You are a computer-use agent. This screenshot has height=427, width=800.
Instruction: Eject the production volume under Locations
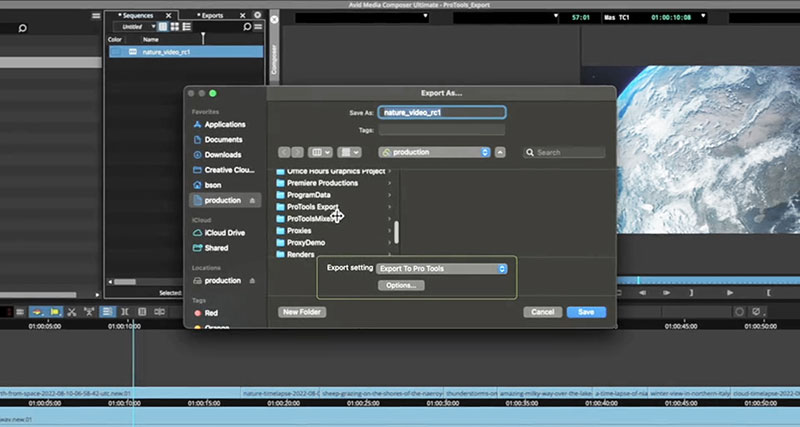click(252, 281)
